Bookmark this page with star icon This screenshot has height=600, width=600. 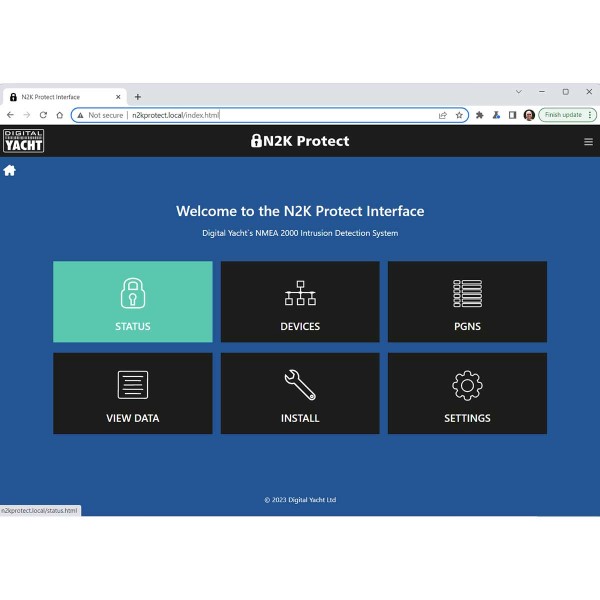coord(459,115)
